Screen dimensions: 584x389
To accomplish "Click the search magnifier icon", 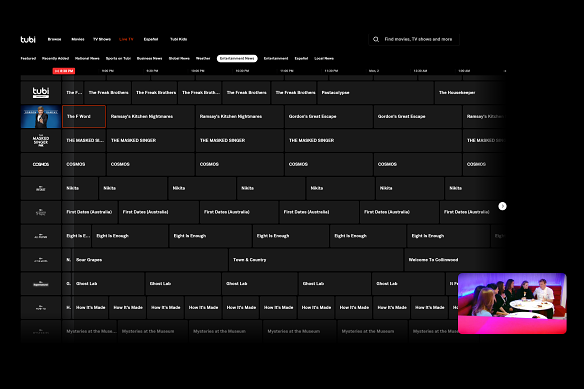I will [x=376, y=39].
